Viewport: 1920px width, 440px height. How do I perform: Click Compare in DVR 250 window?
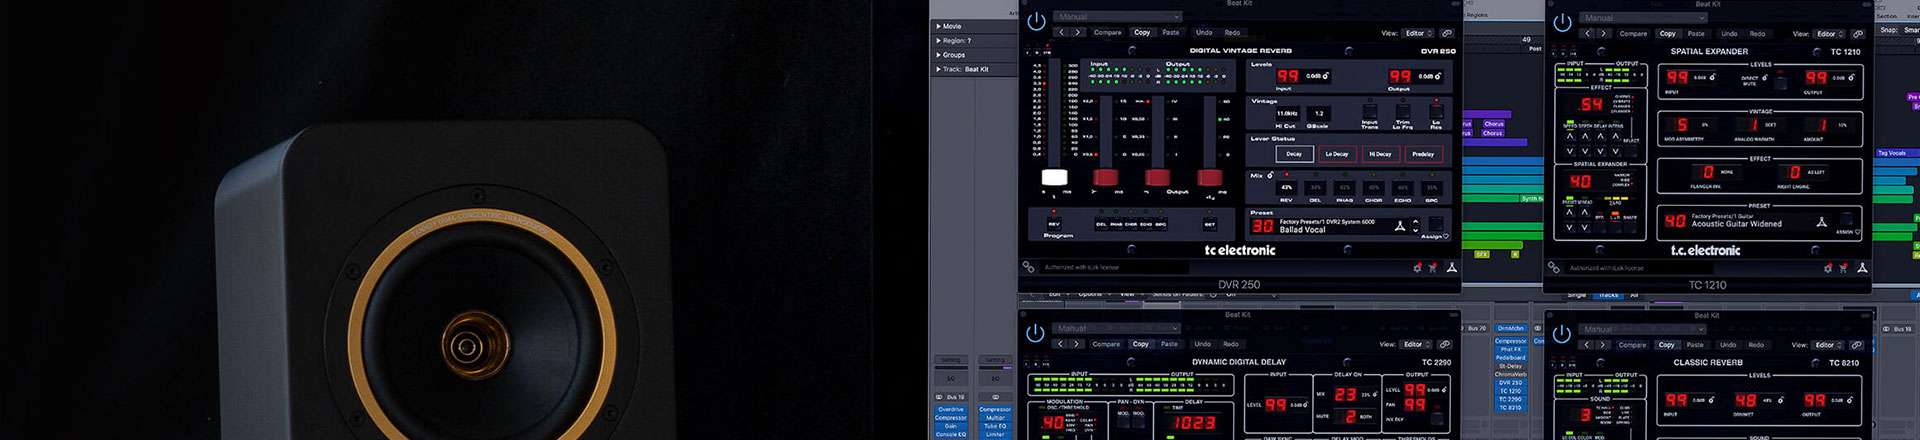(1107, 32)
